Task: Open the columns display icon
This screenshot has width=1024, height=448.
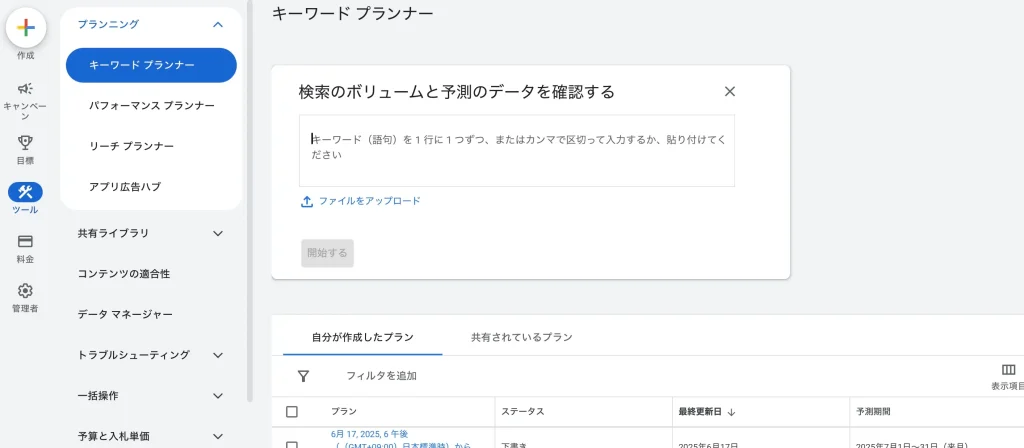Action: [1008, 370]
